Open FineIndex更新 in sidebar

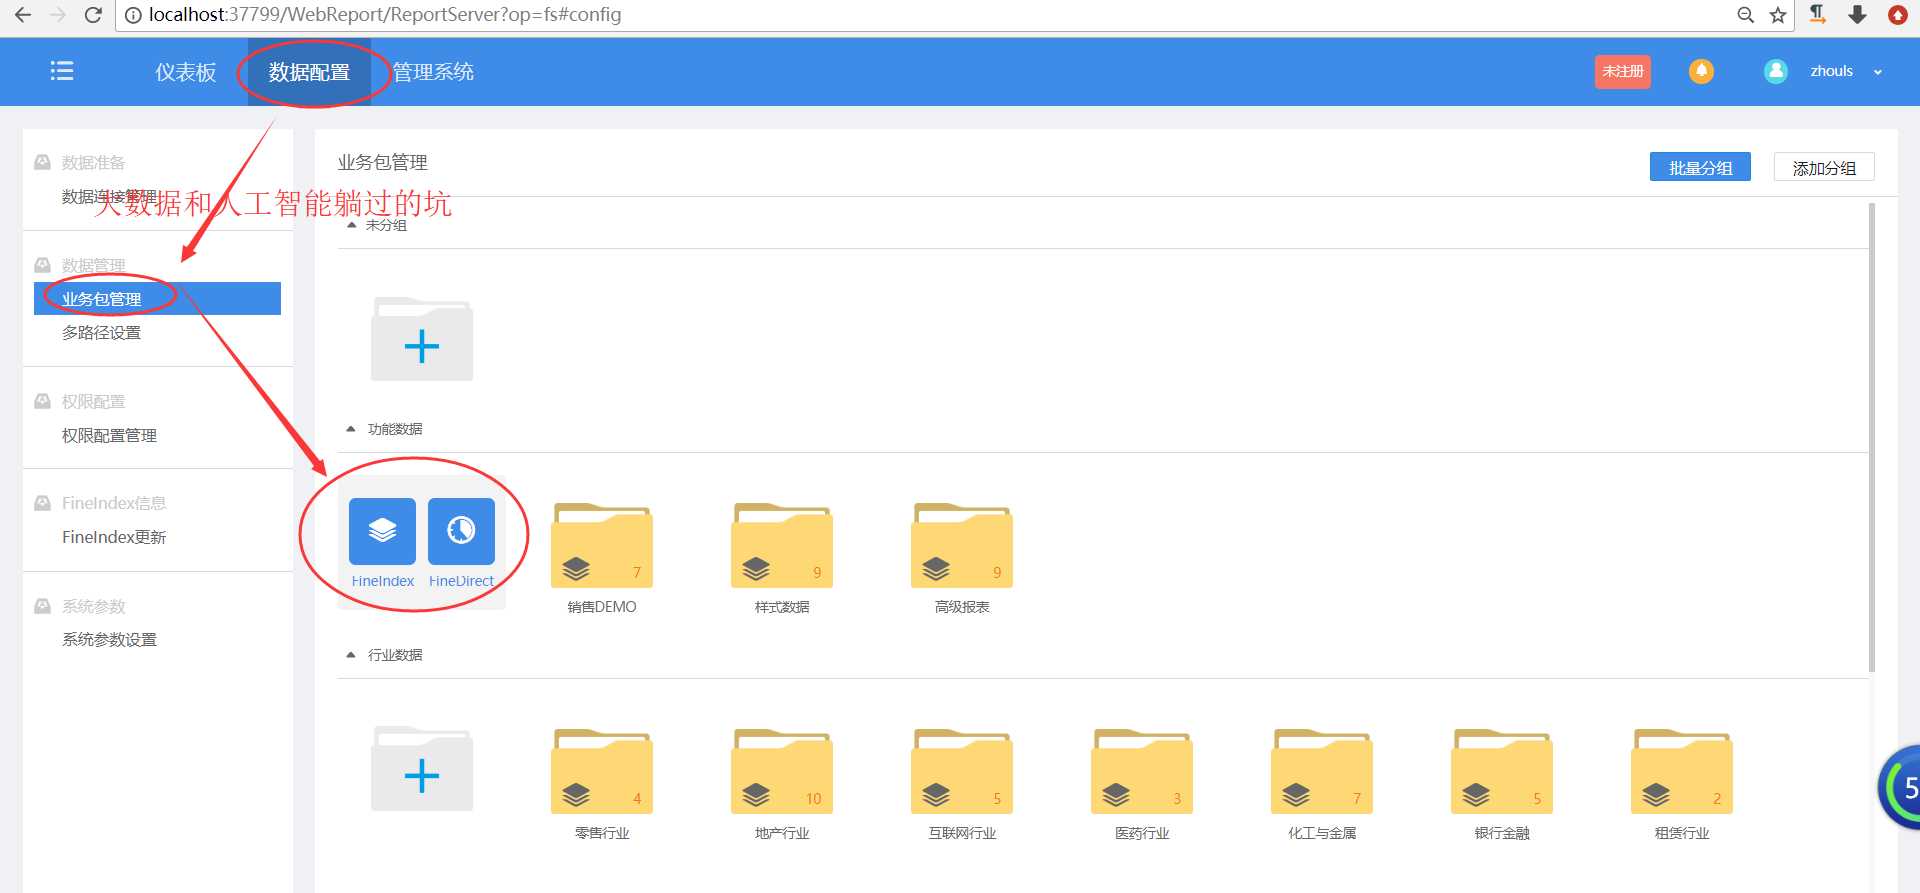pyautogui.click(x=114, y=538)
